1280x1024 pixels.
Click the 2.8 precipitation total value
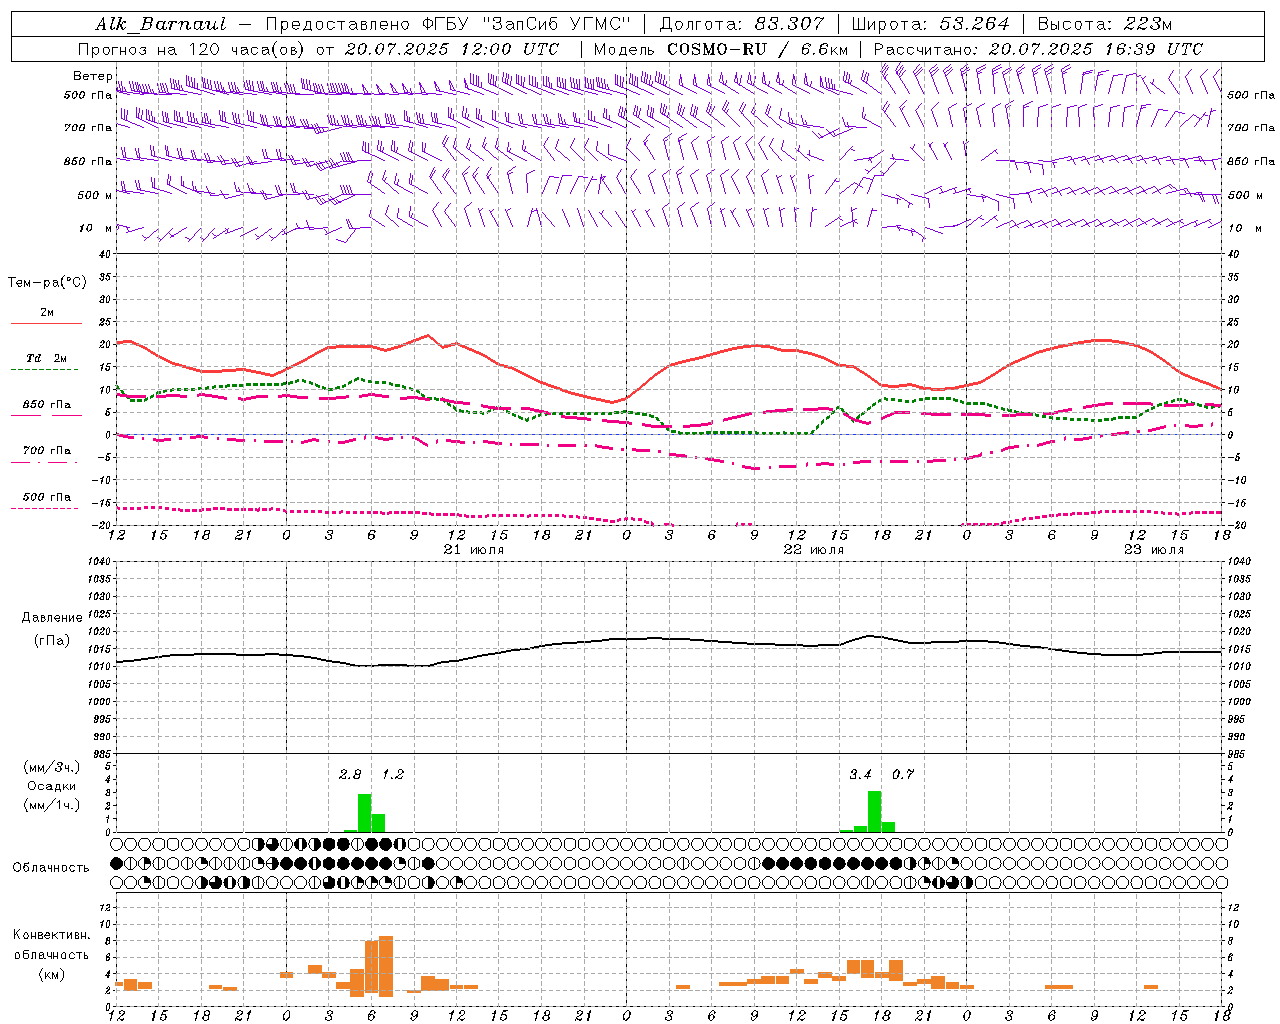pos(350,775)
